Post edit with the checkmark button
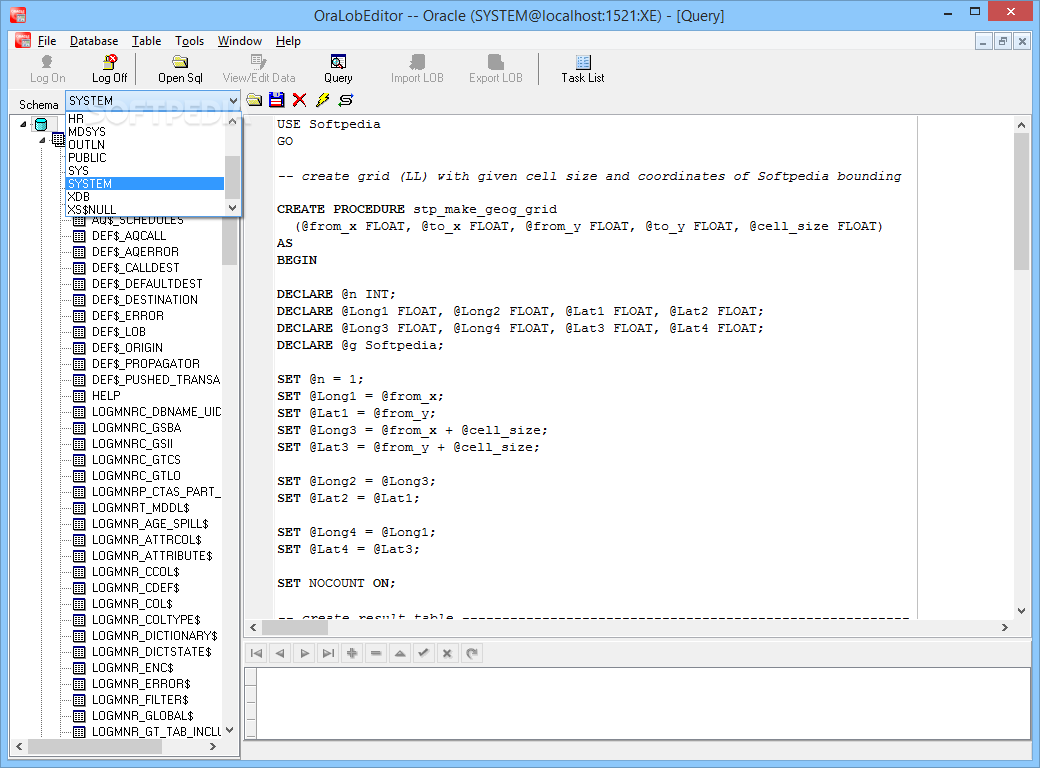Screen dimensions: 1040x768 [x=423, y=653]
